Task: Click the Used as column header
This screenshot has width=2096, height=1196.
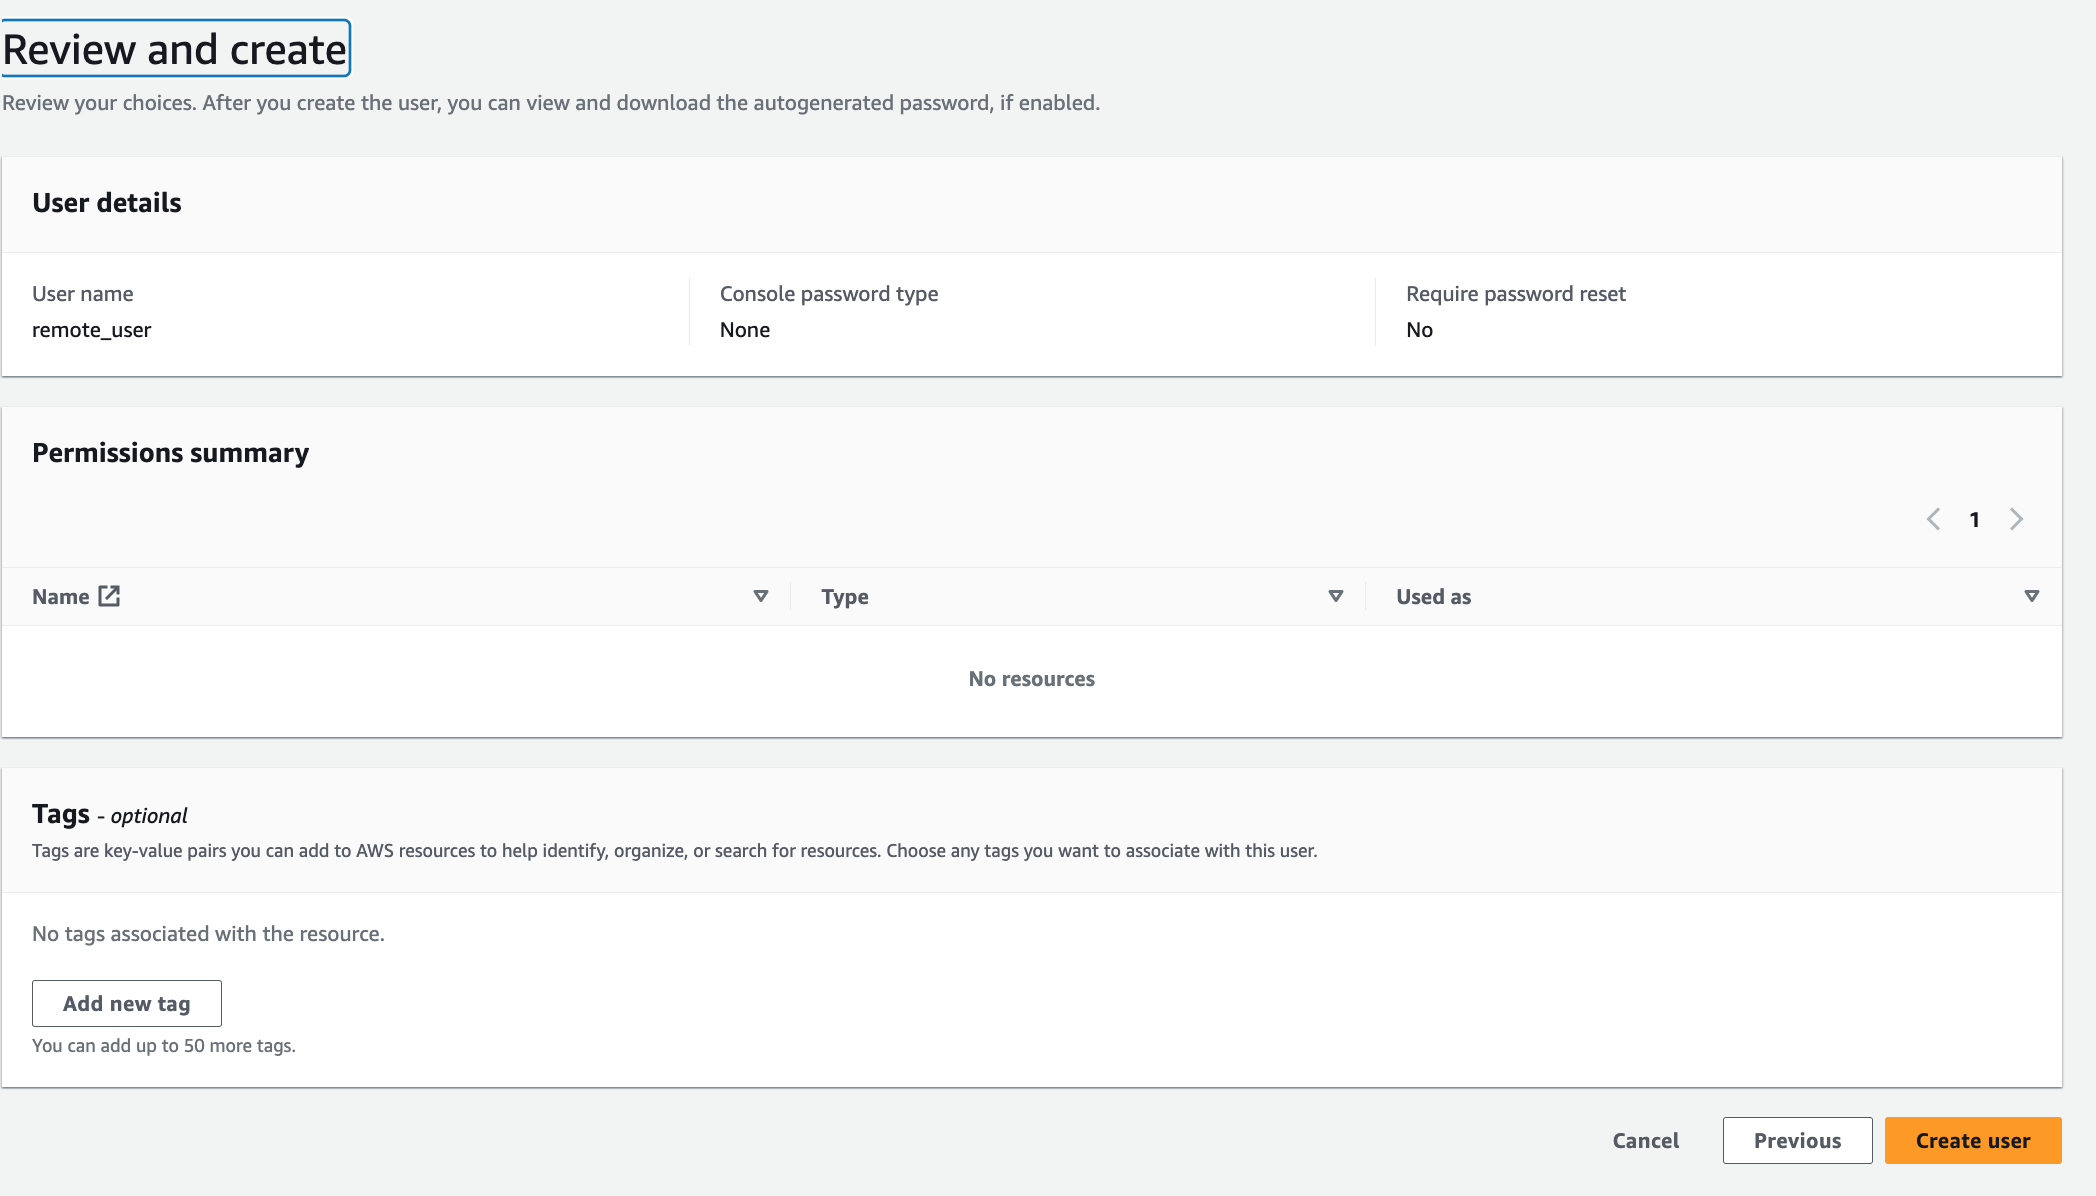Action: point(1433,597)
